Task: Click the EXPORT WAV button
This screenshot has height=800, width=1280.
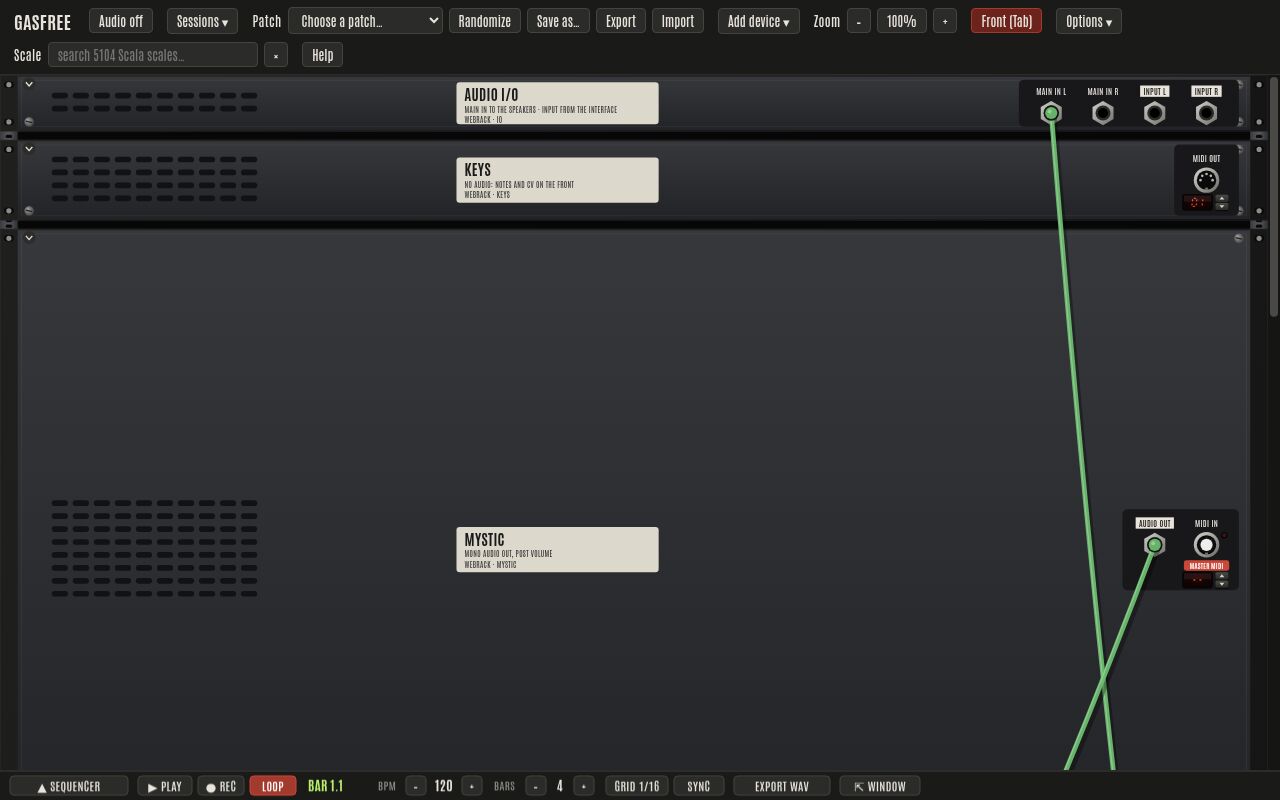Action: click(x=782, y=786)
